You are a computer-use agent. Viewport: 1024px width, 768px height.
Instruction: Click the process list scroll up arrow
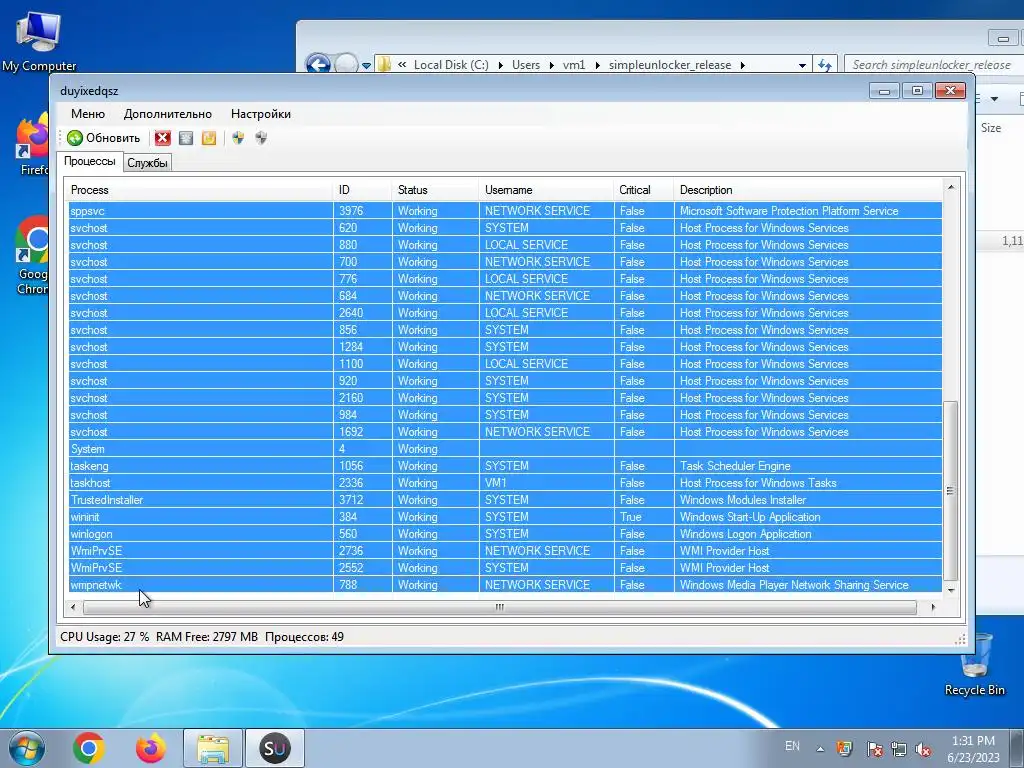tap(951, 187)
